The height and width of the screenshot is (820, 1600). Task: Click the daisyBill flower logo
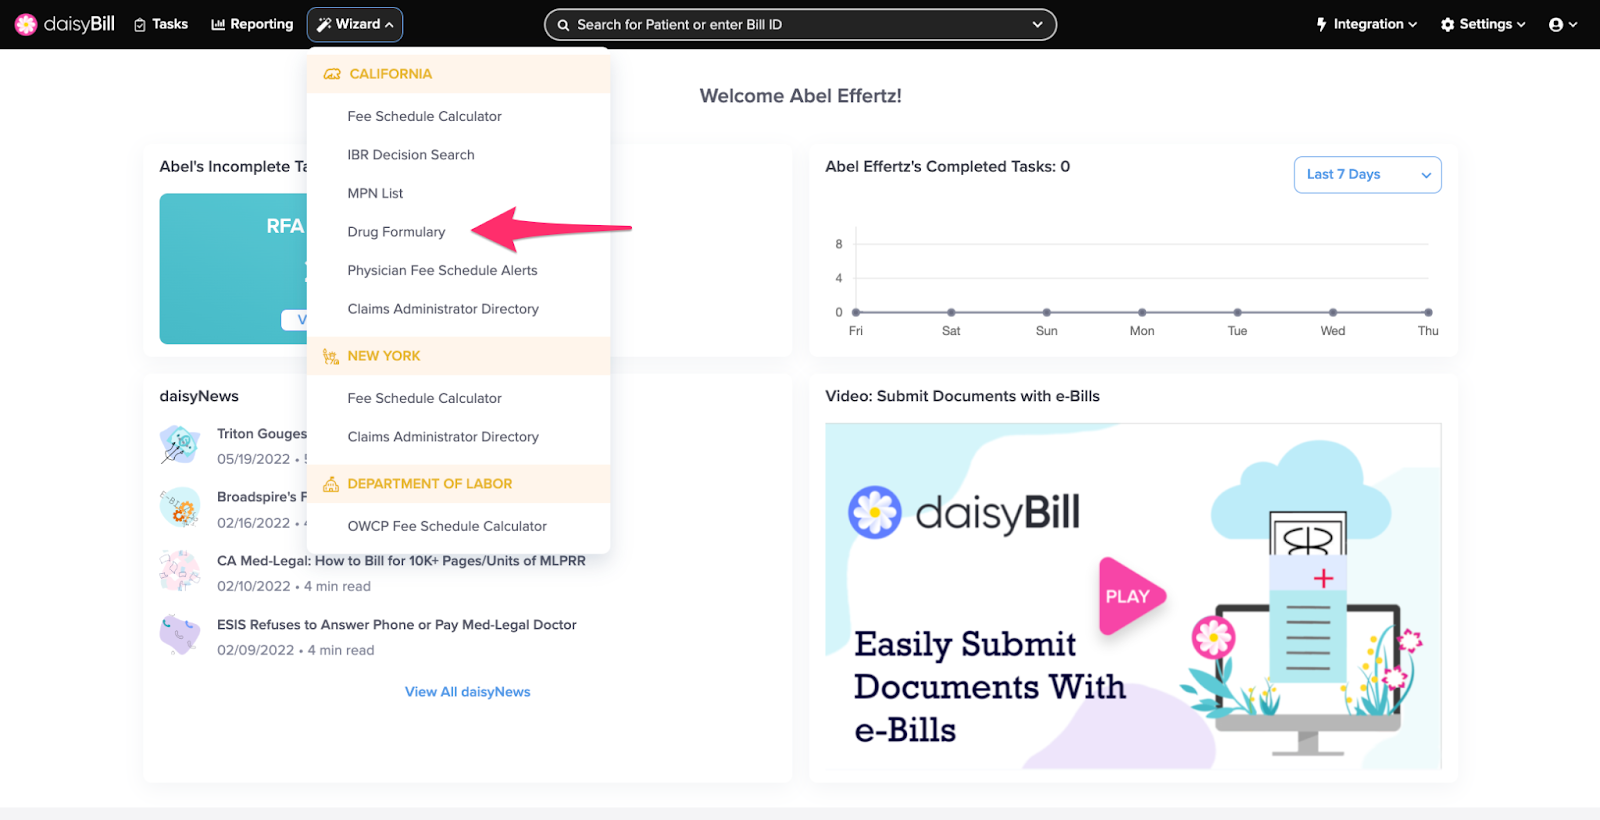(26, 24)
